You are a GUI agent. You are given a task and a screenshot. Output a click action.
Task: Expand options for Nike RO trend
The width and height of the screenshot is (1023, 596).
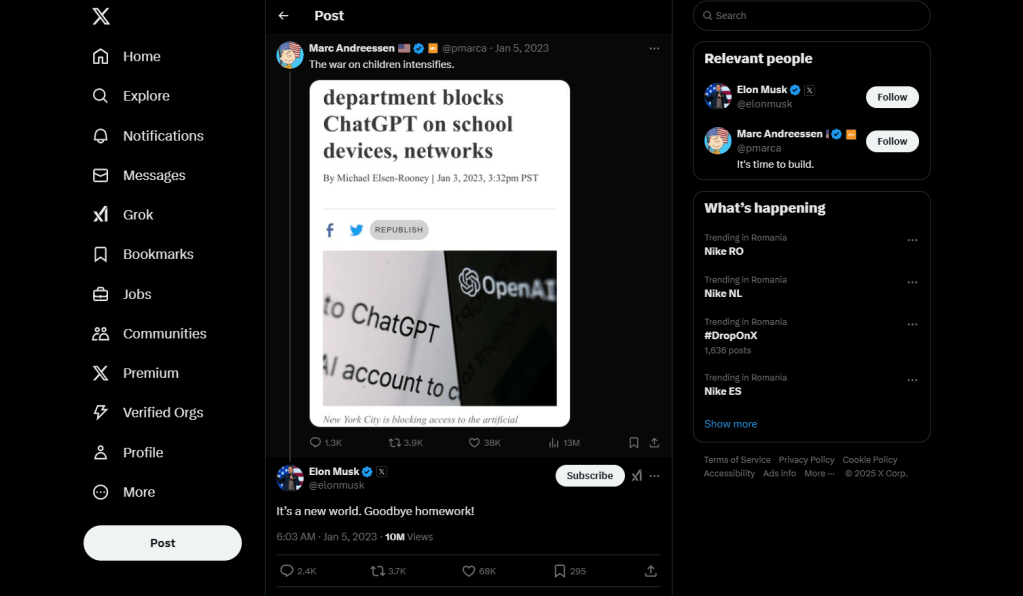click(912, 240)
